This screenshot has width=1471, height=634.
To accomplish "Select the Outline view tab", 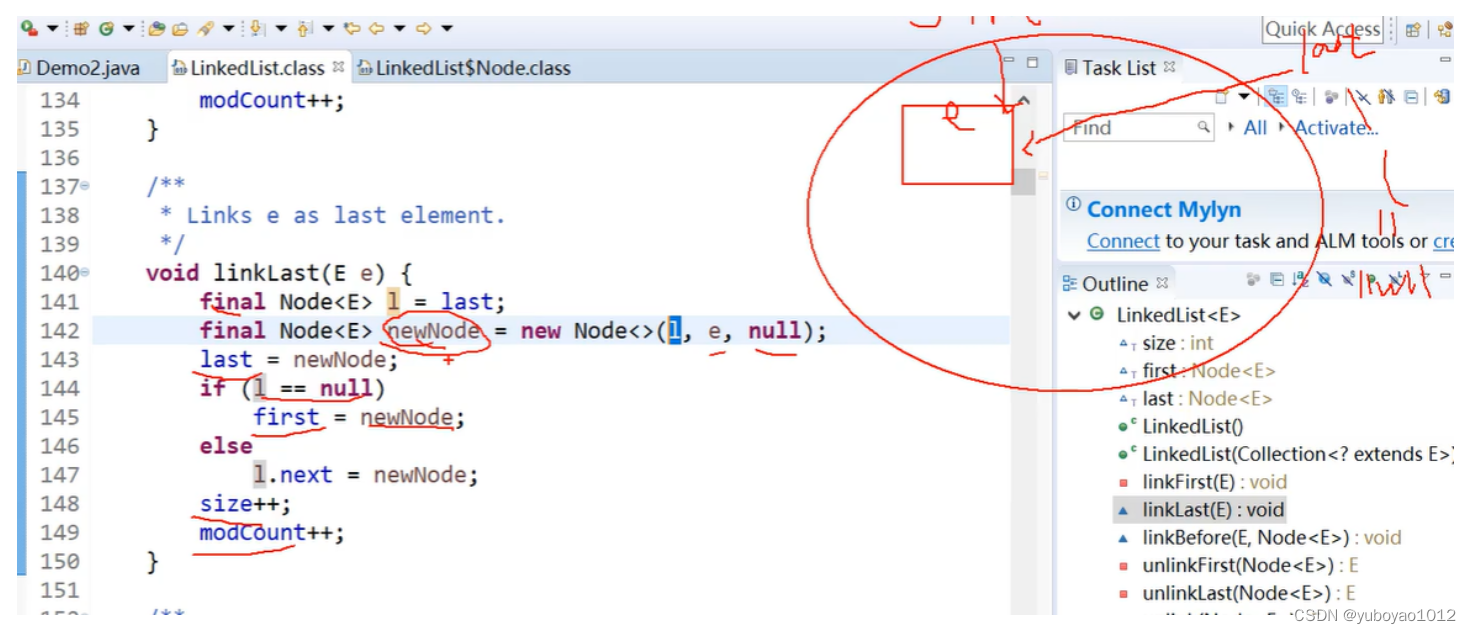I will 1115,283.
